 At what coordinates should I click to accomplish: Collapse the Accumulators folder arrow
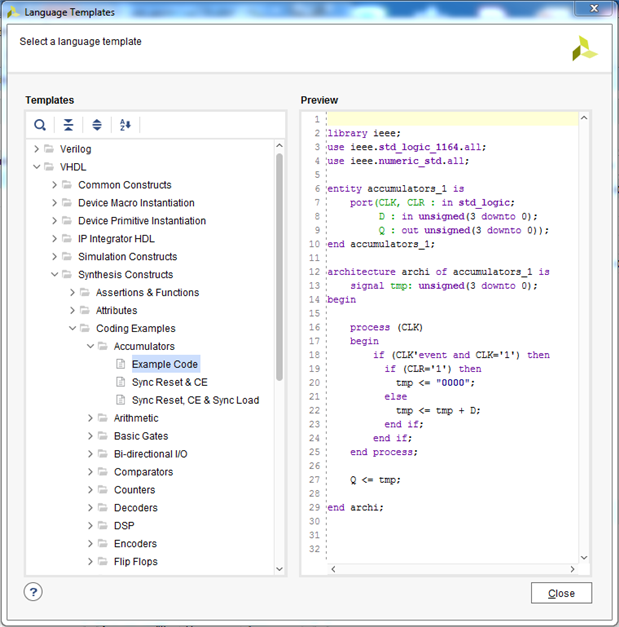[x=90, y=347]
